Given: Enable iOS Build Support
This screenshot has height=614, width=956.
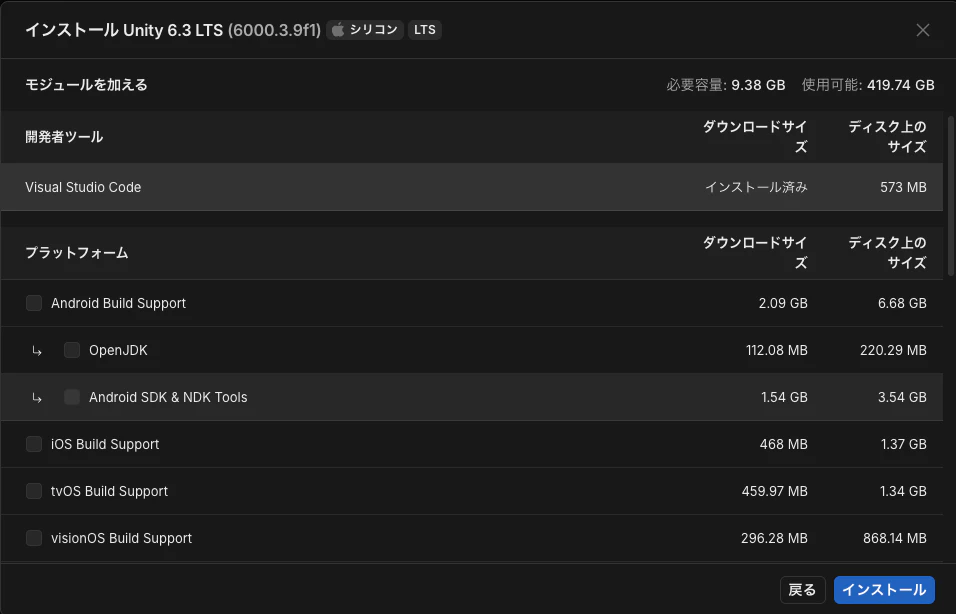Looking at the screenshot, I should pyautogui.click(x=33, y=444).
